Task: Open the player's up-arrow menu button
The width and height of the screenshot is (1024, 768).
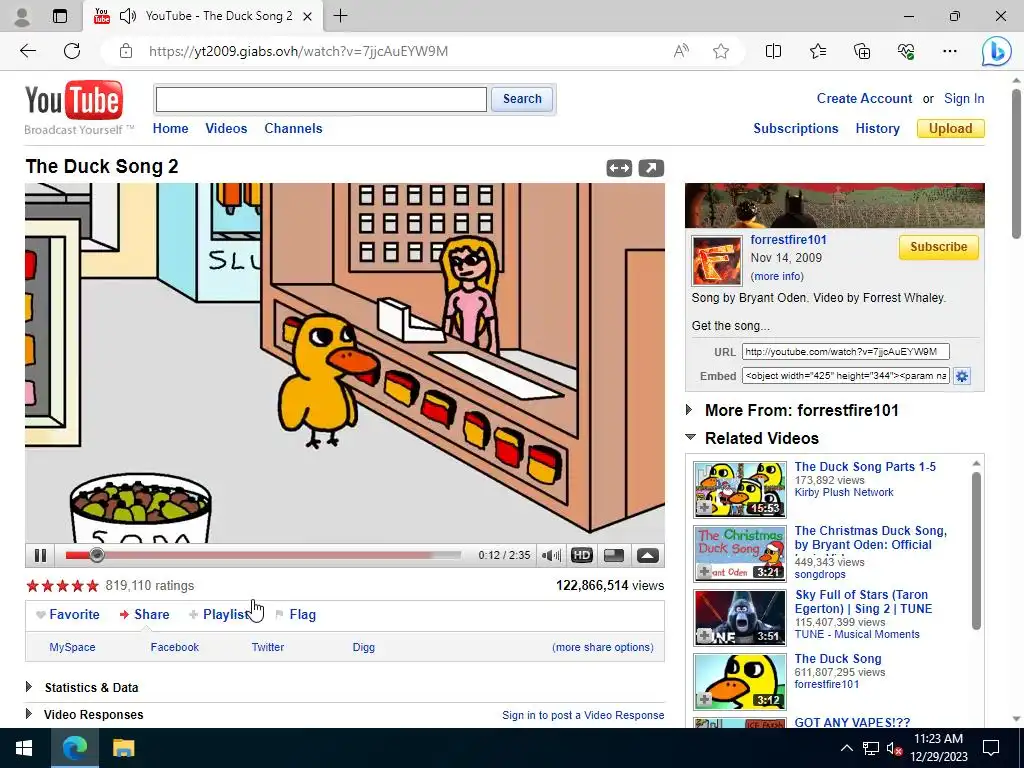Action: (x=647, y=555)
